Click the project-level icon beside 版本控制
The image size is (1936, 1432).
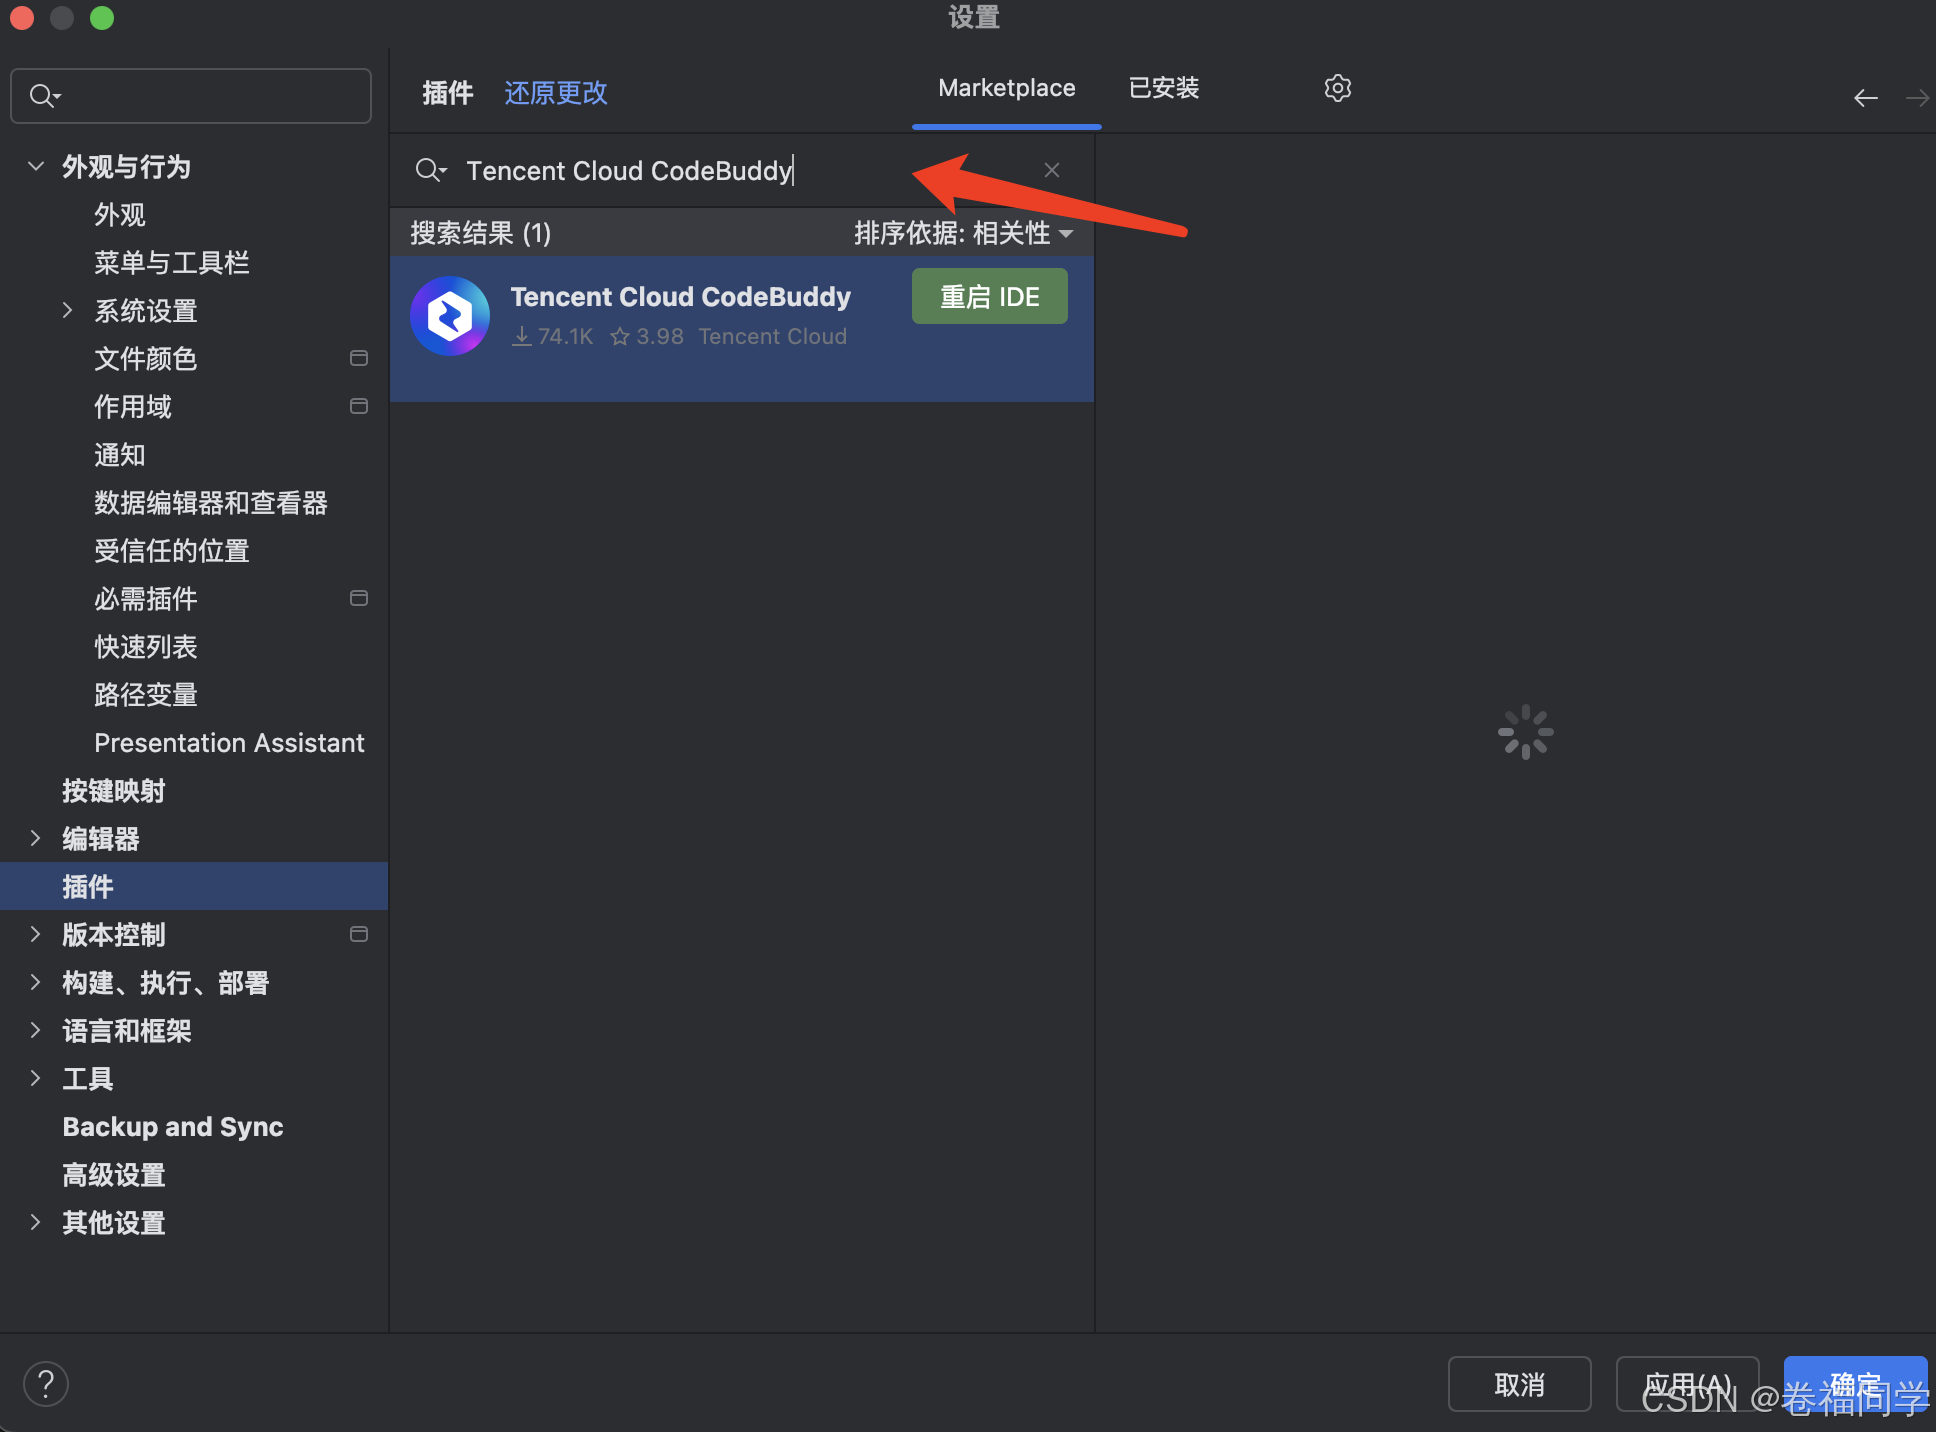coord(358,934)
